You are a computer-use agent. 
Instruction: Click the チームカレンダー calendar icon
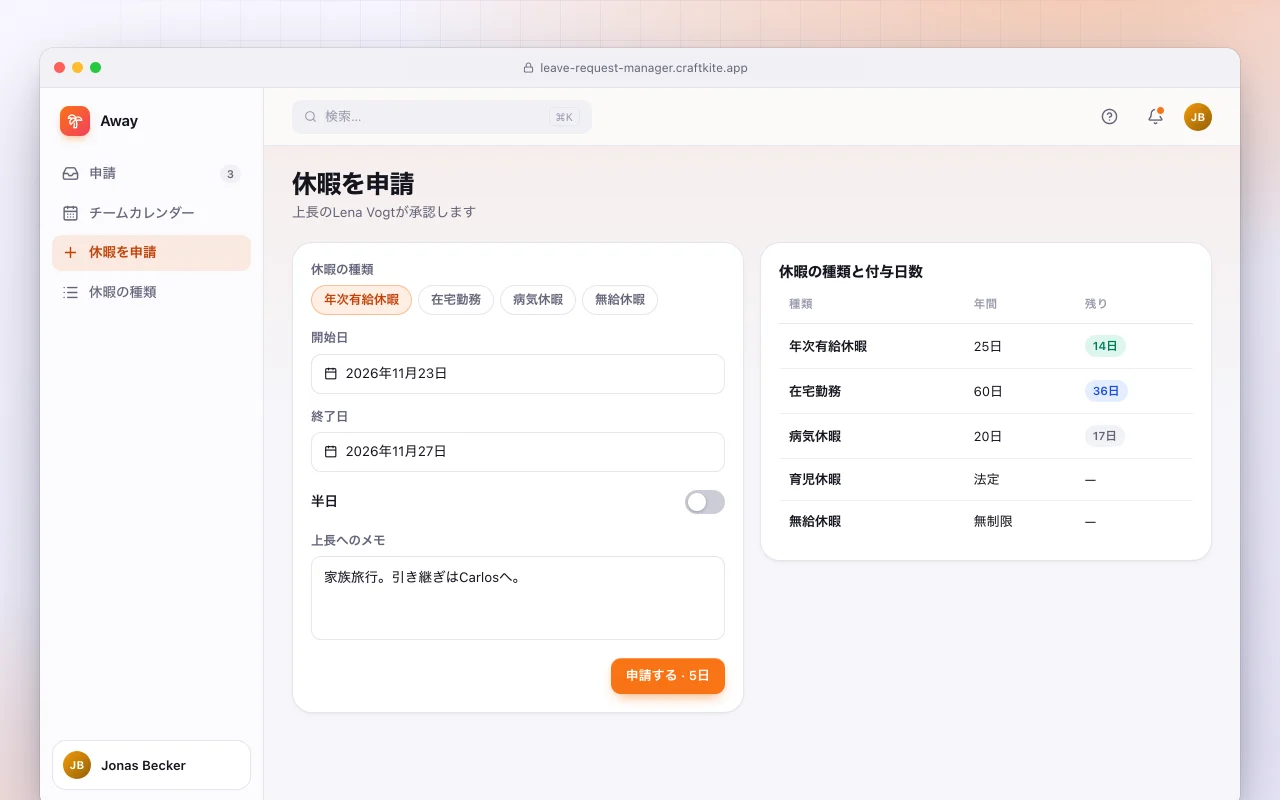pos(70,213)
